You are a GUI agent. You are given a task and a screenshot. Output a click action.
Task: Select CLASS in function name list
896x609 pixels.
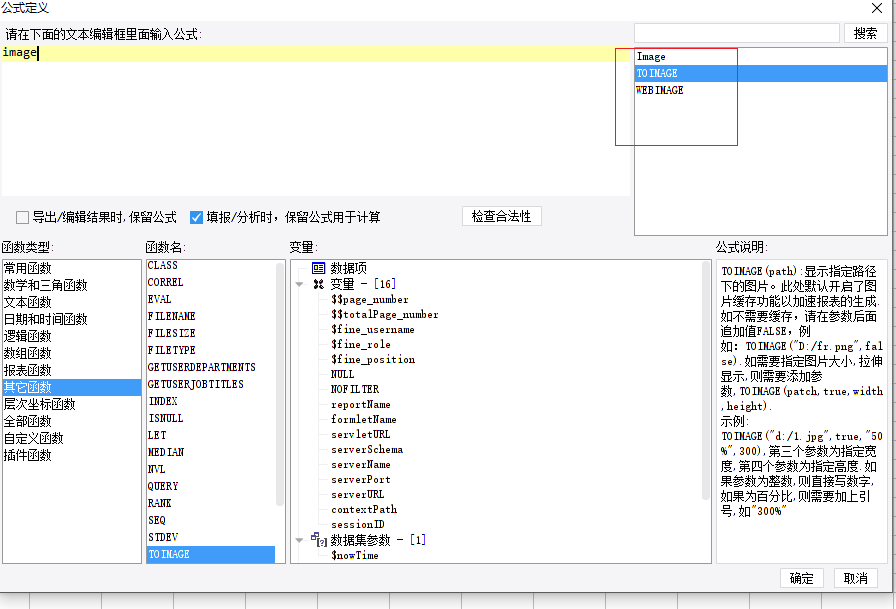211,265
